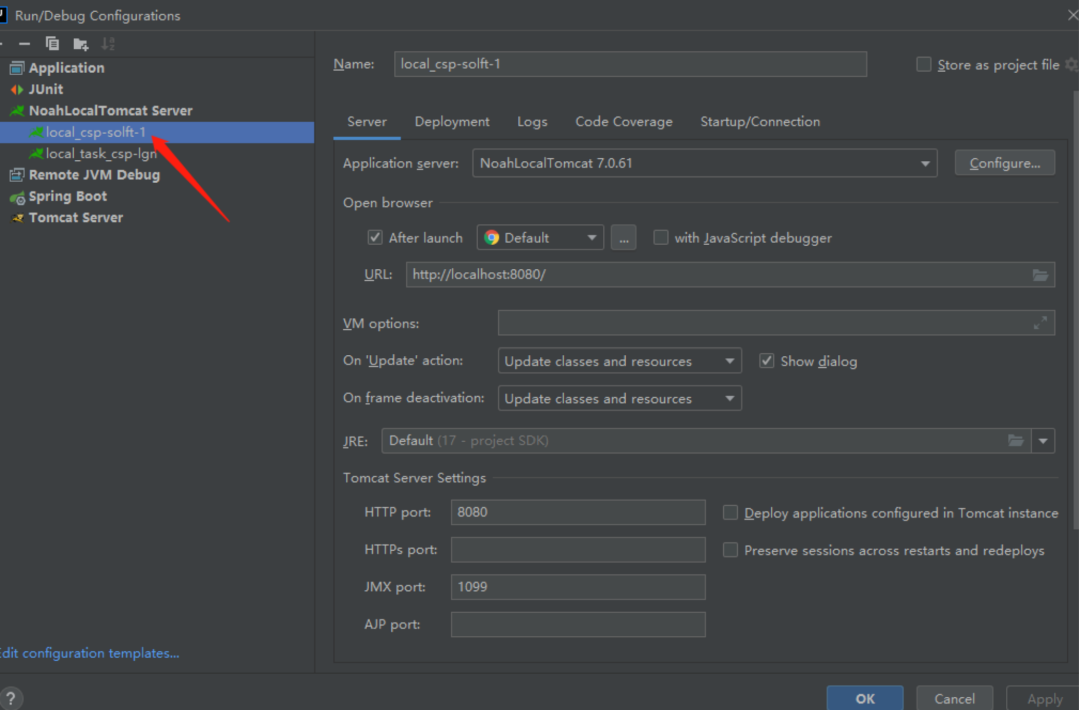
Task: Switch to the Server tab
Action: click(366, 122)
